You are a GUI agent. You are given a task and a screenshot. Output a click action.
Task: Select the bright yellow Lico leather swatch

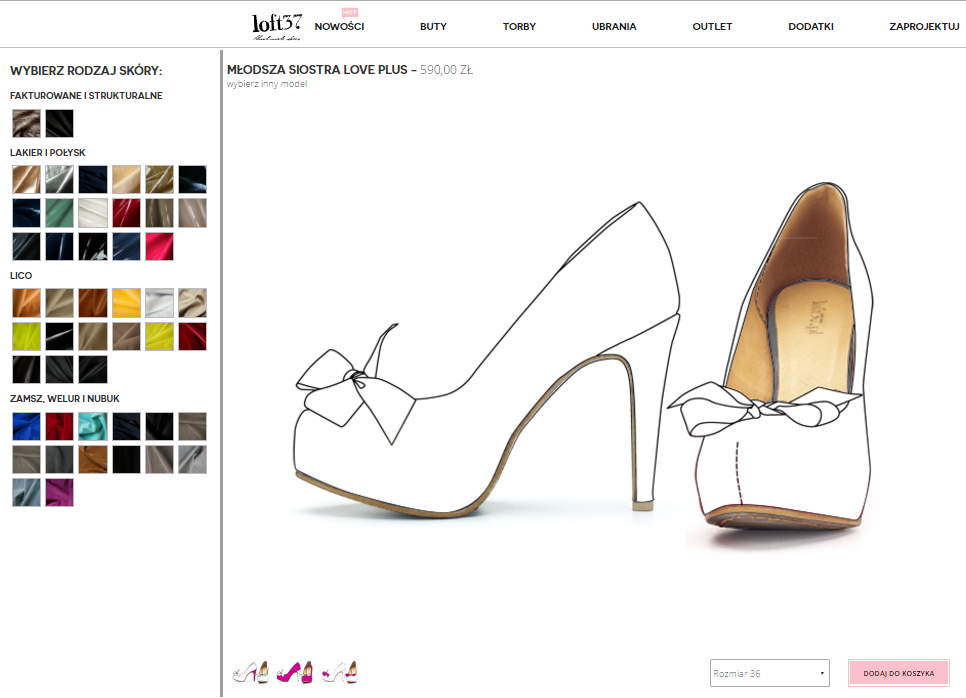[126, 303]
